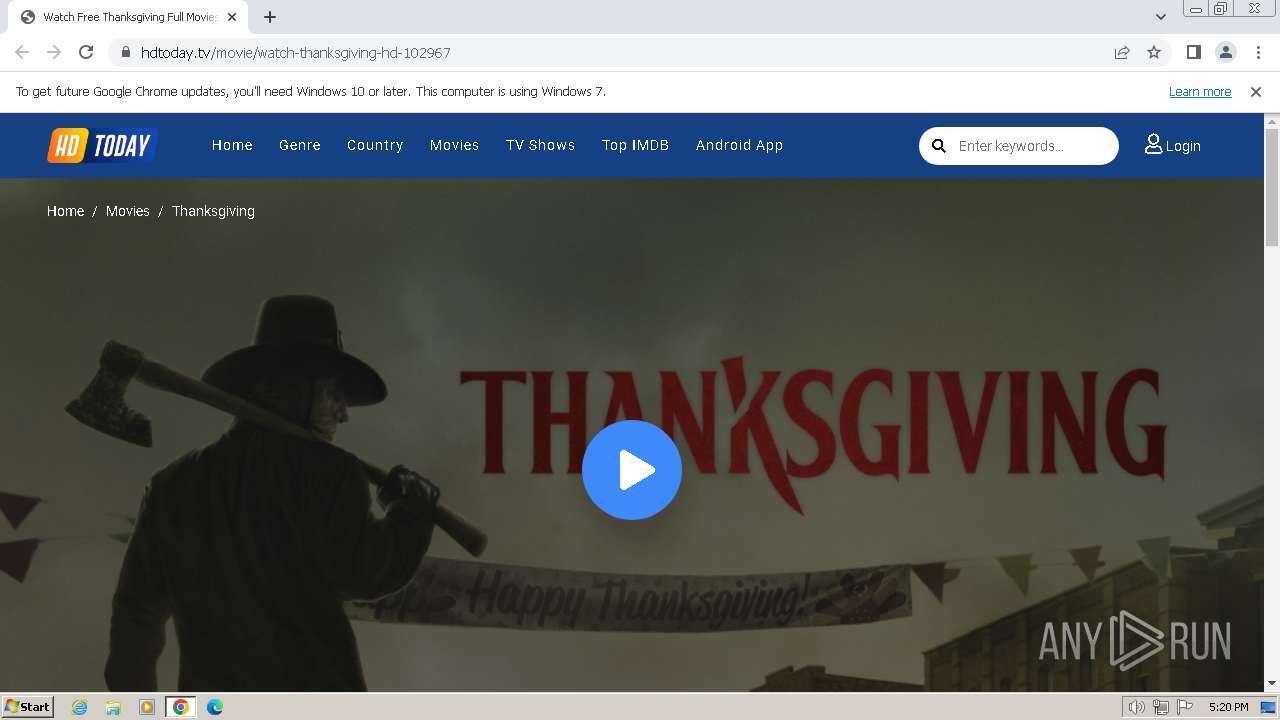Launch Microsoft Edge from taskbar

pyautogui.click(x=215, y=707)
